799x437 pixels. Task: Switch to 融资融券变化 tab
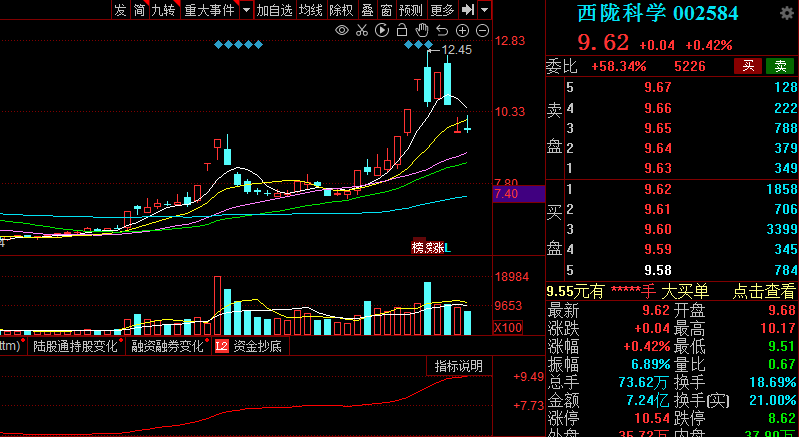(167, 346)
